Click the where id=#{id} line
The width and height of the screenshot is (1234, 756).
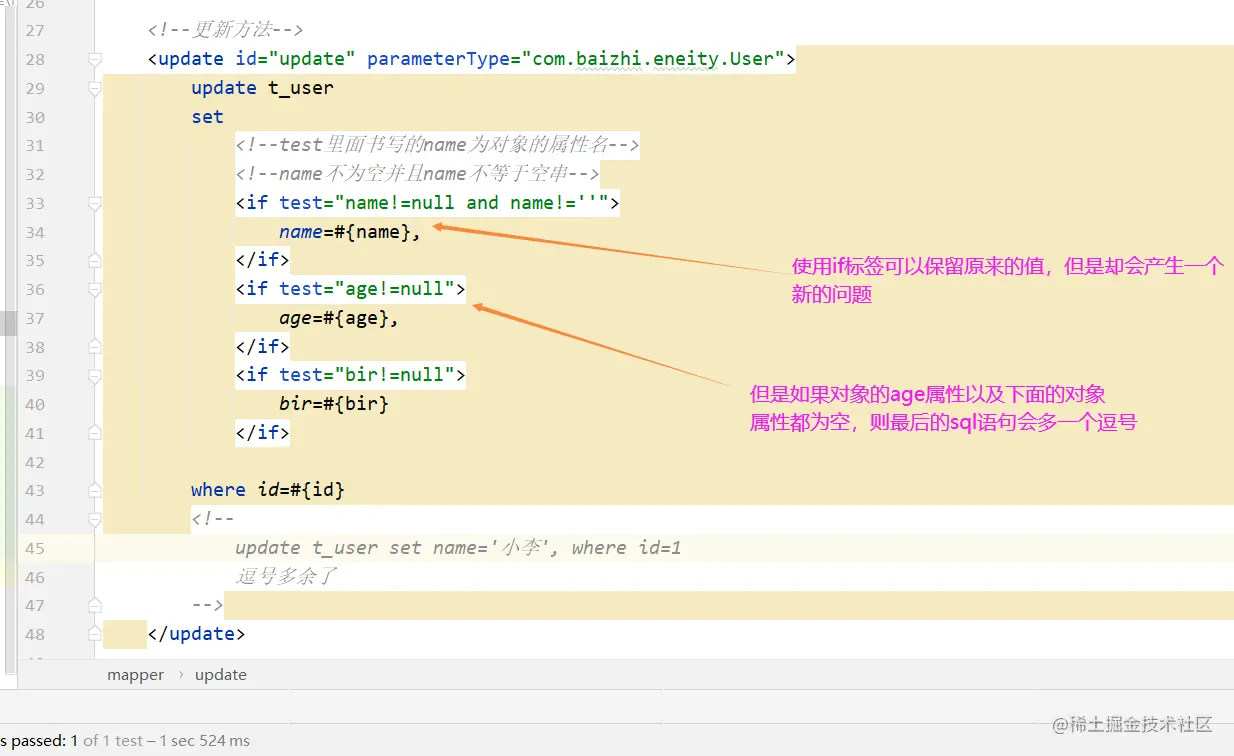pos(268,490)
